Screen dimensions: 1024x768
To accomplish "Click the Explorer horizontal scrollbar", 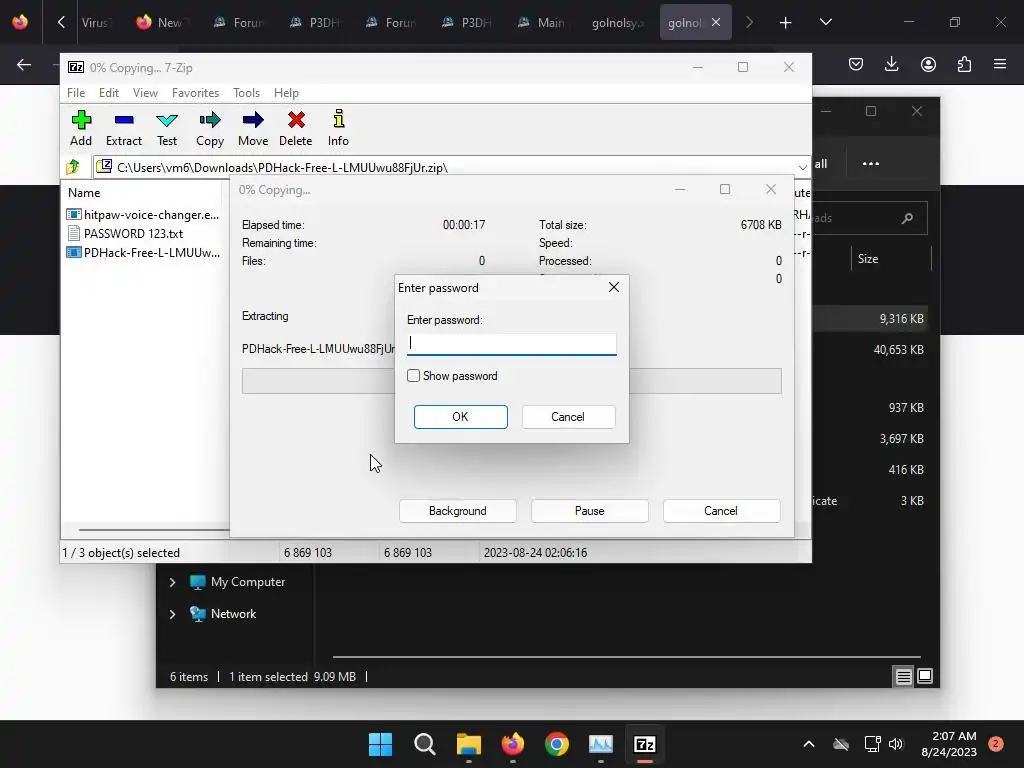I will (626, 656).
